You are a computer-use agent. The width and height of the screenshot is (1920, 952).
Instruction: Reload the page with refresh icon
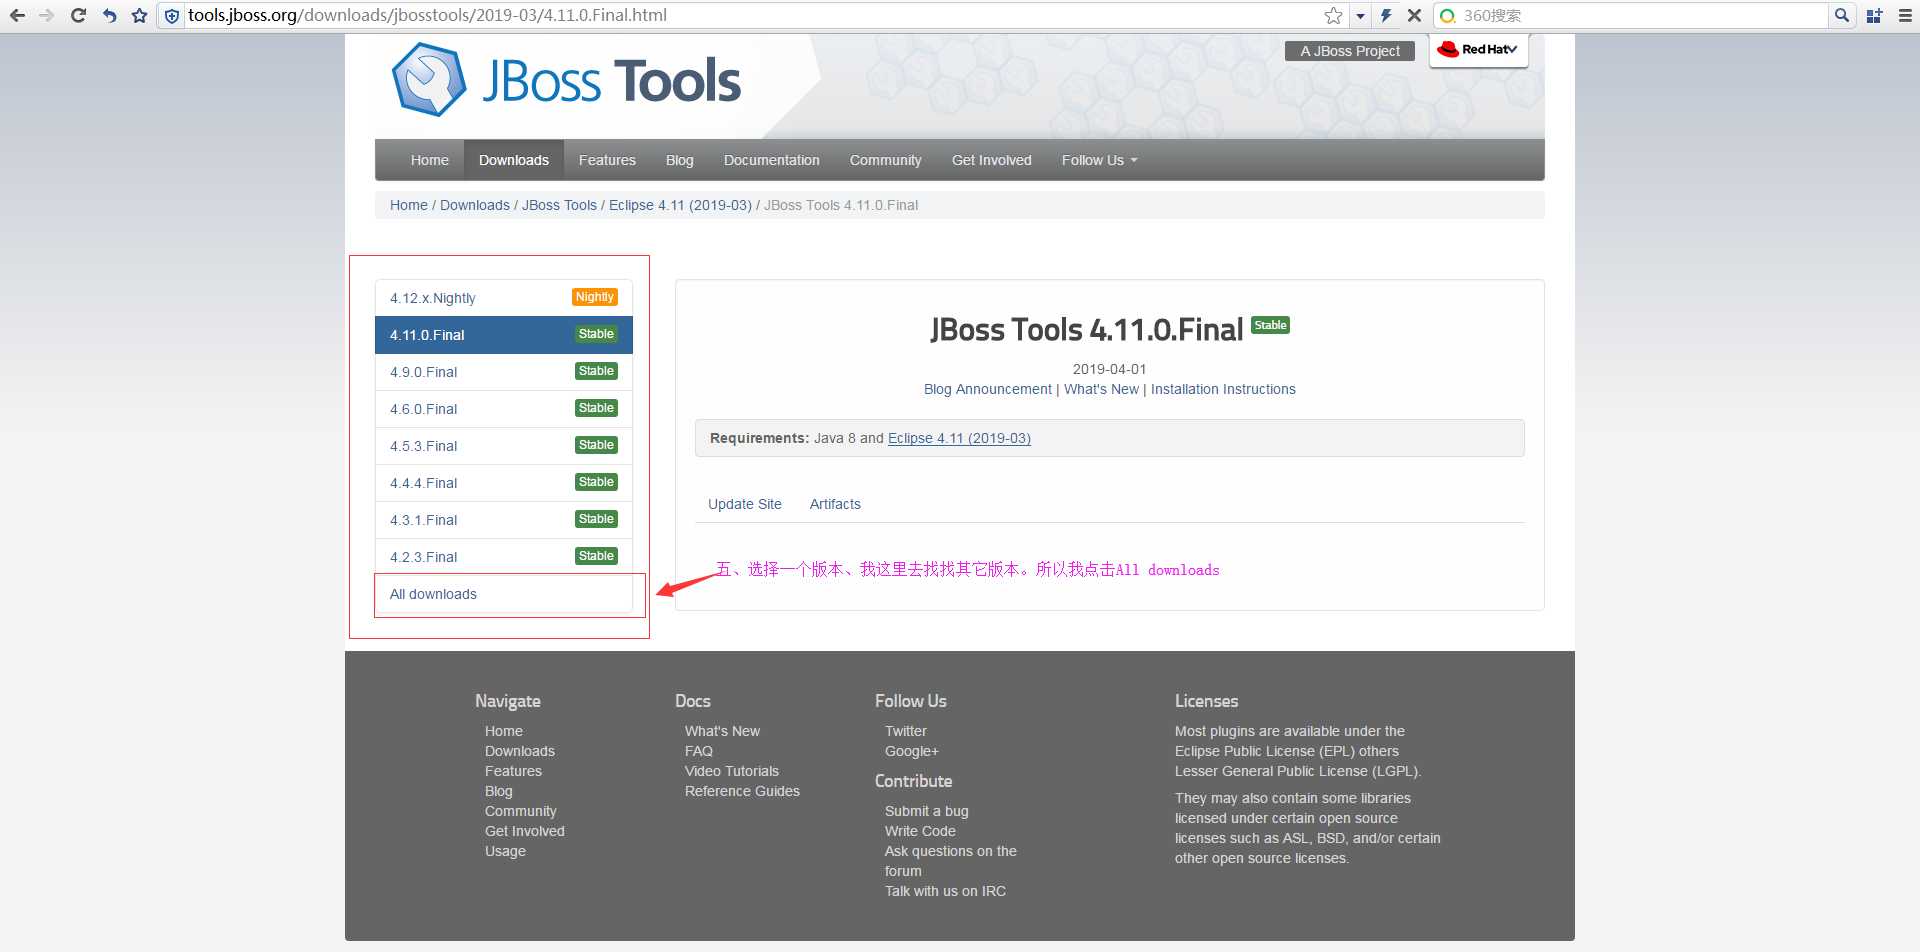point(78,15)
